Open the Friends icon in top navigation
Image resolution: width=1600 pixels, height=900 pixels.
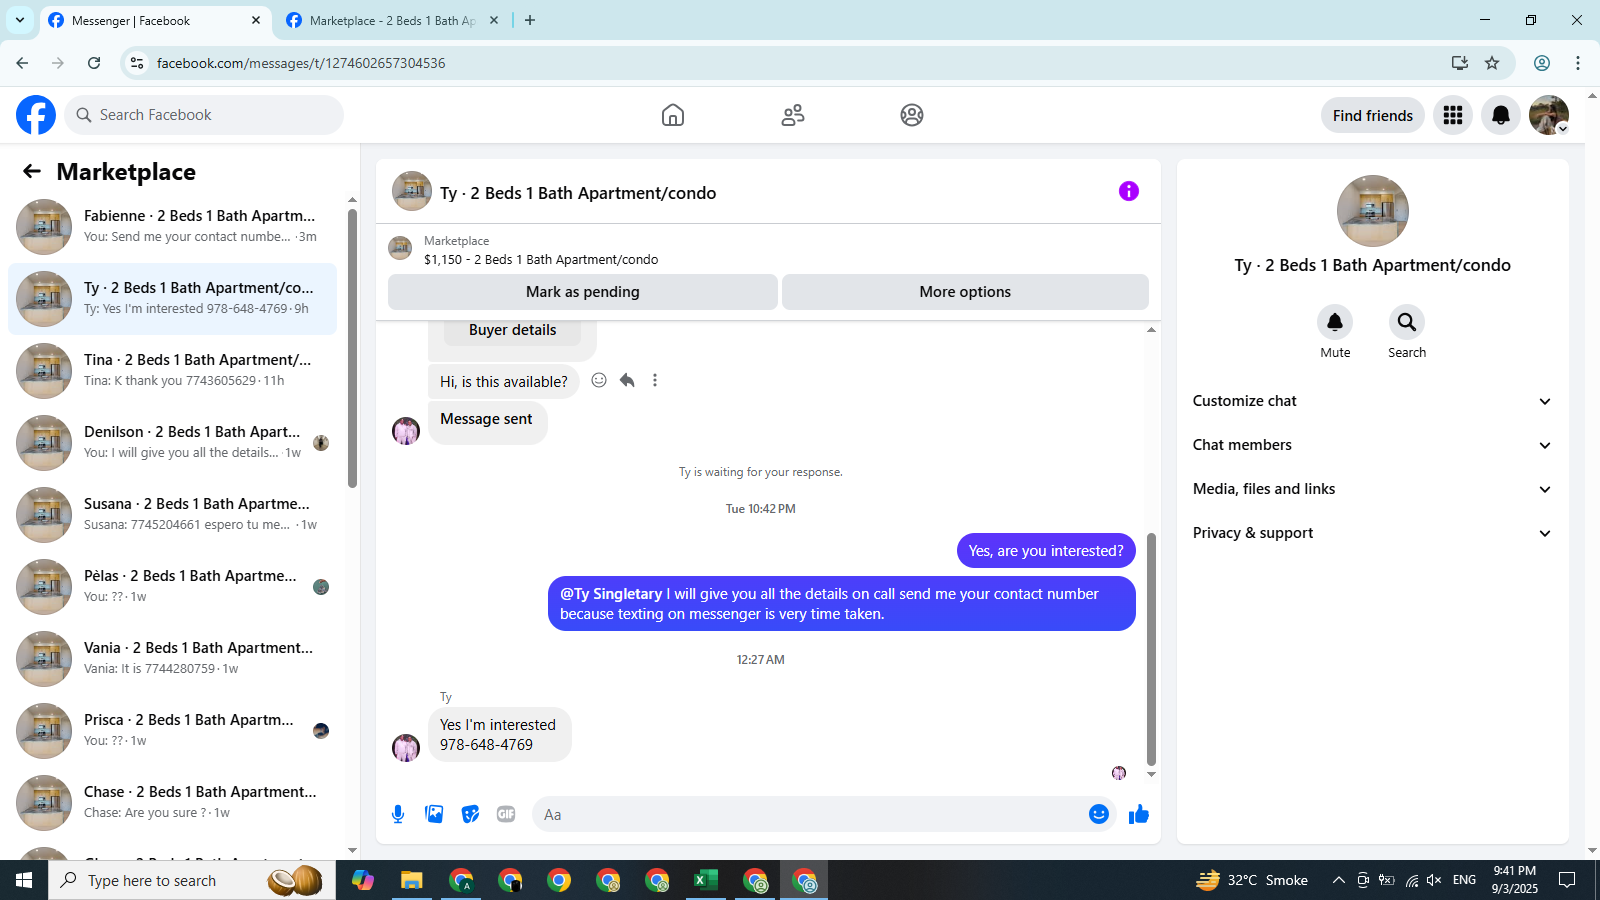[793, 115]
